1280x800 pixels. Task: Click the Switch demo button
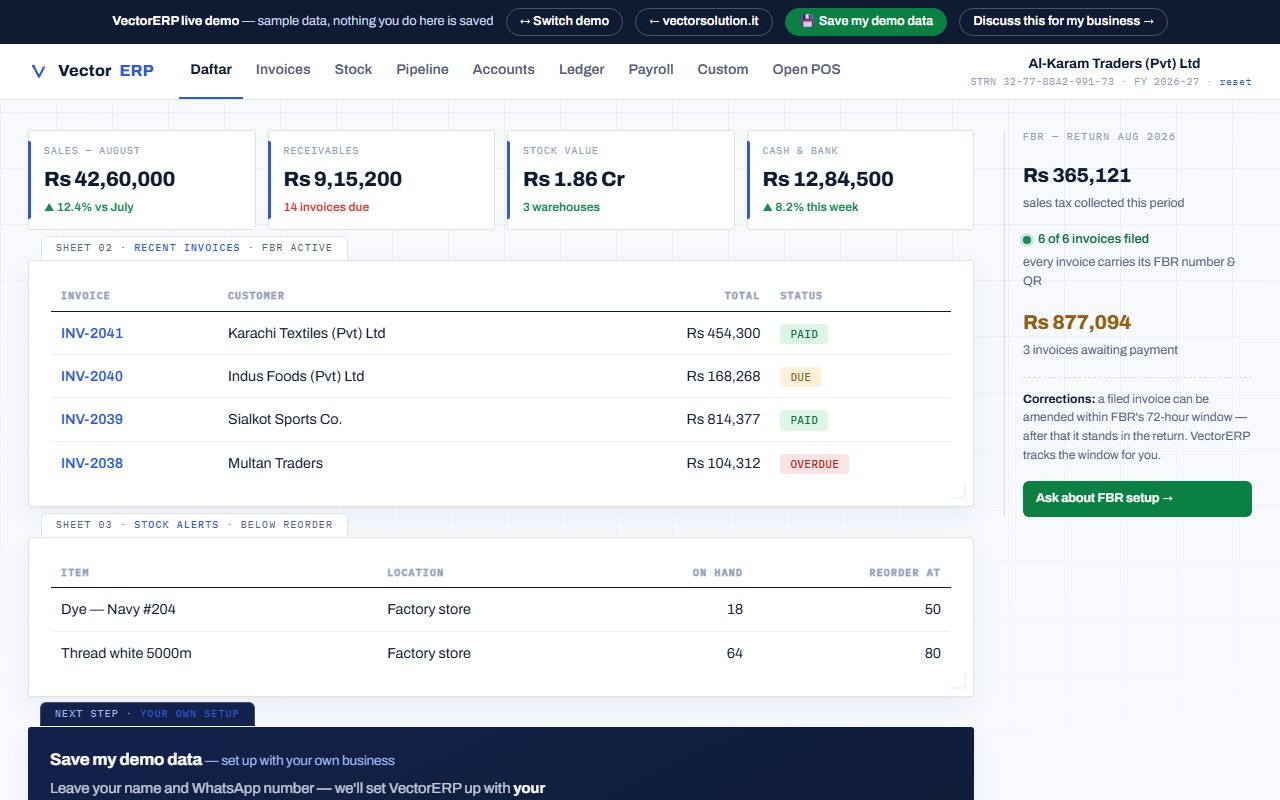(564, 21)
